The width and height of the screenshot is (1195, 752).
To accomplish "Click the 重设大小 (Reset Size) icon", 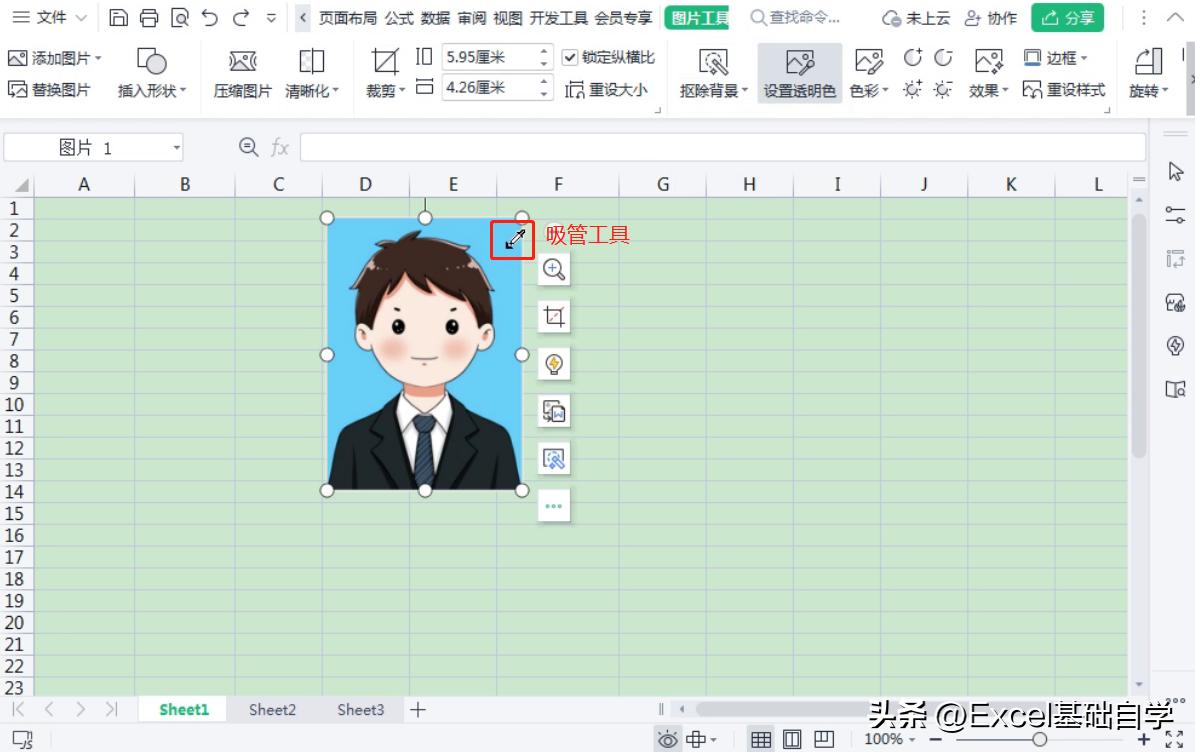I will 599,88.
